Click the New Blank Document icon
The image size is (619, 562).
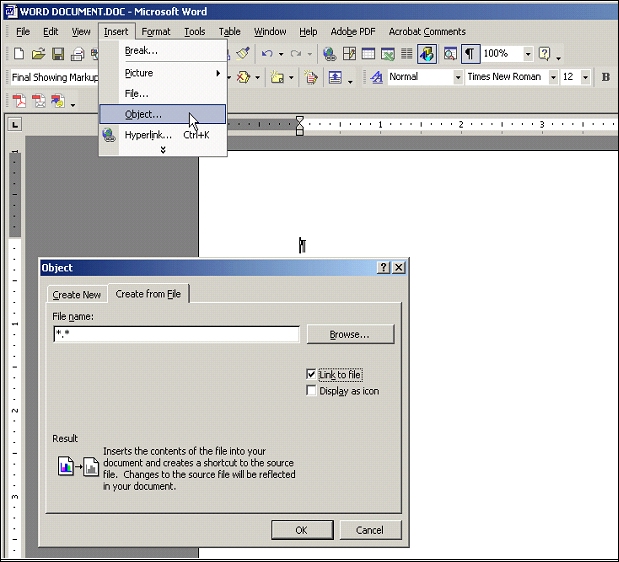19,54
